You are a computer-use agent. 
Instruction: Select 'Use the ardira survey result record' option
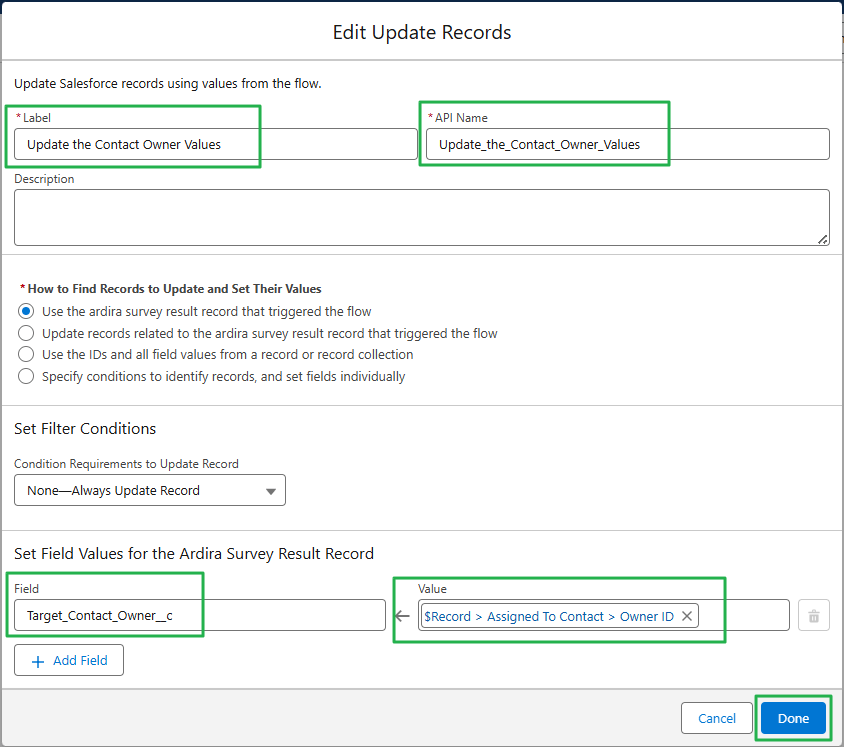click(26, 311)
